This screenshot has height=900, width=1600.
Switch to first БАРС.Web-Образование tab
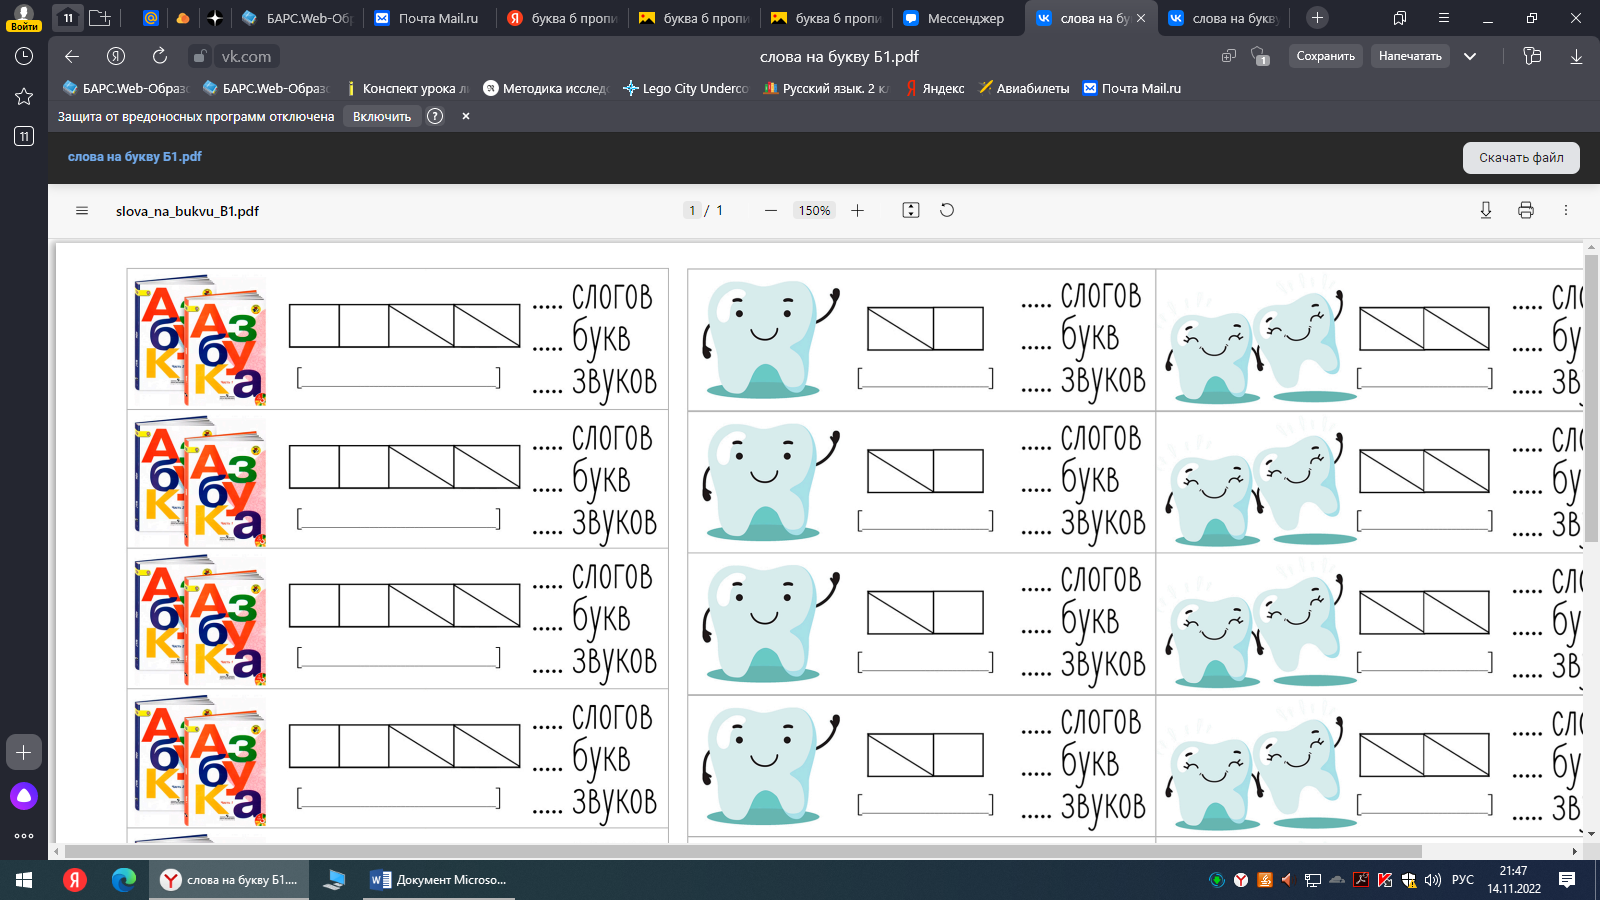(298, 18)
